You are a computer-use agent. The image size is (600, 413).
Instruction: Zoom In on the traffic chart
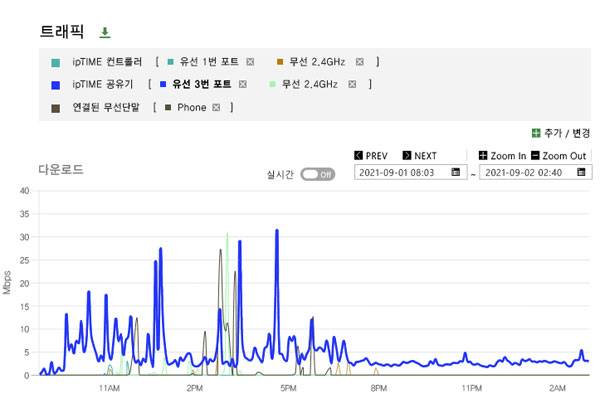pyautogui.click(x=502, y=156)
